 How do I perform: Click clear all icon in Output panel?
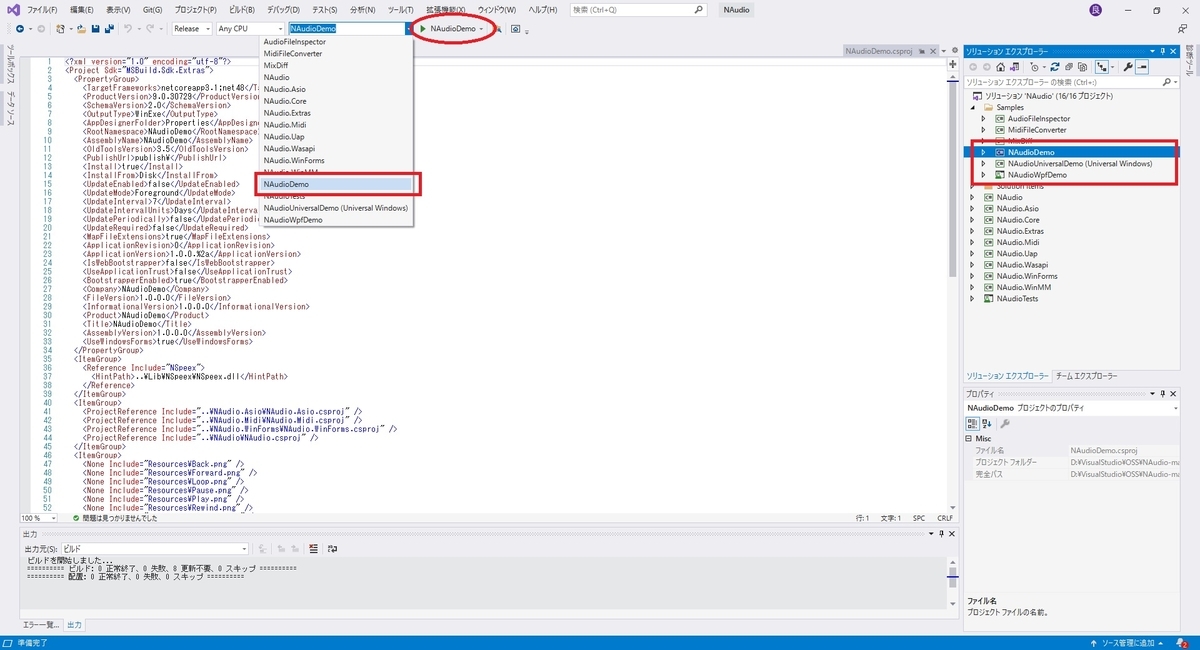tap(313, 549)
